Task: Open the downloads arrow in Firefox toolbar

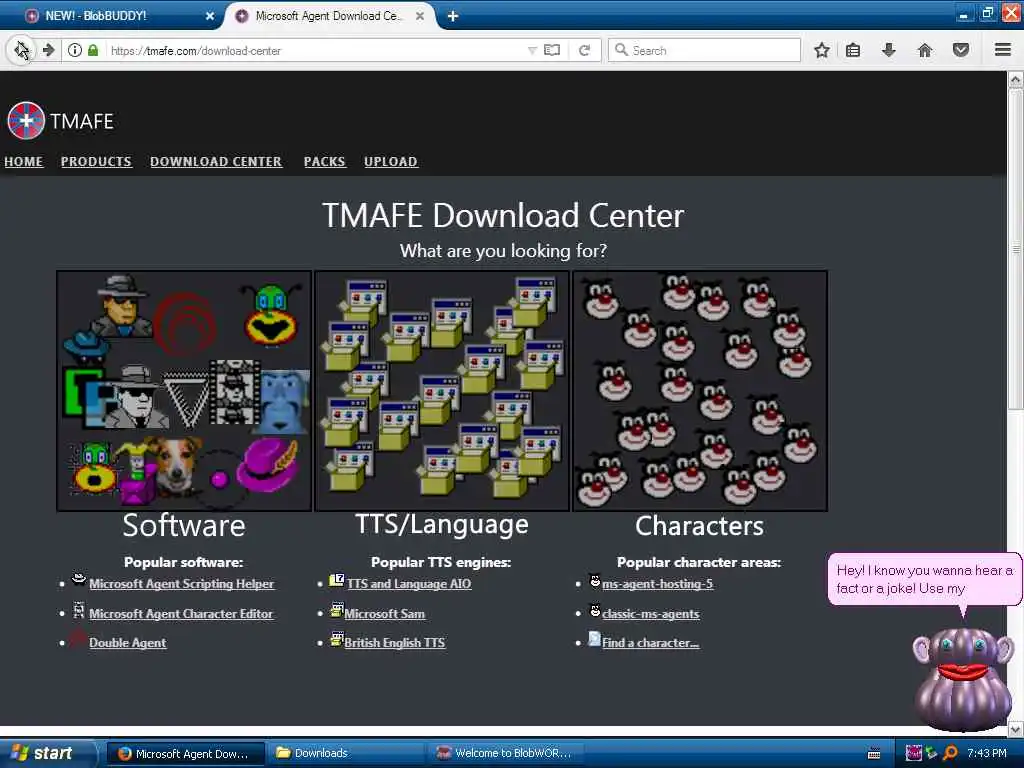Action: point(888,50)
